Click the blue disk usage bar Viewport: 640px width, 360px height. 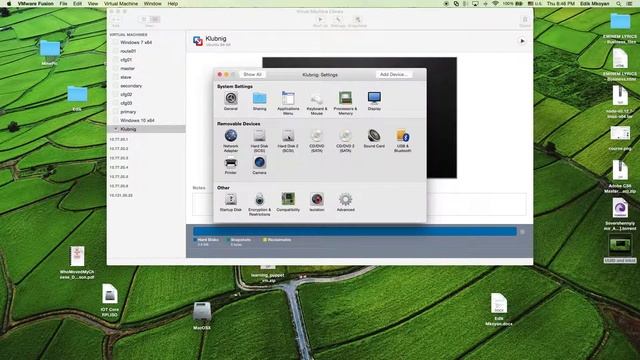coord(355,231)
